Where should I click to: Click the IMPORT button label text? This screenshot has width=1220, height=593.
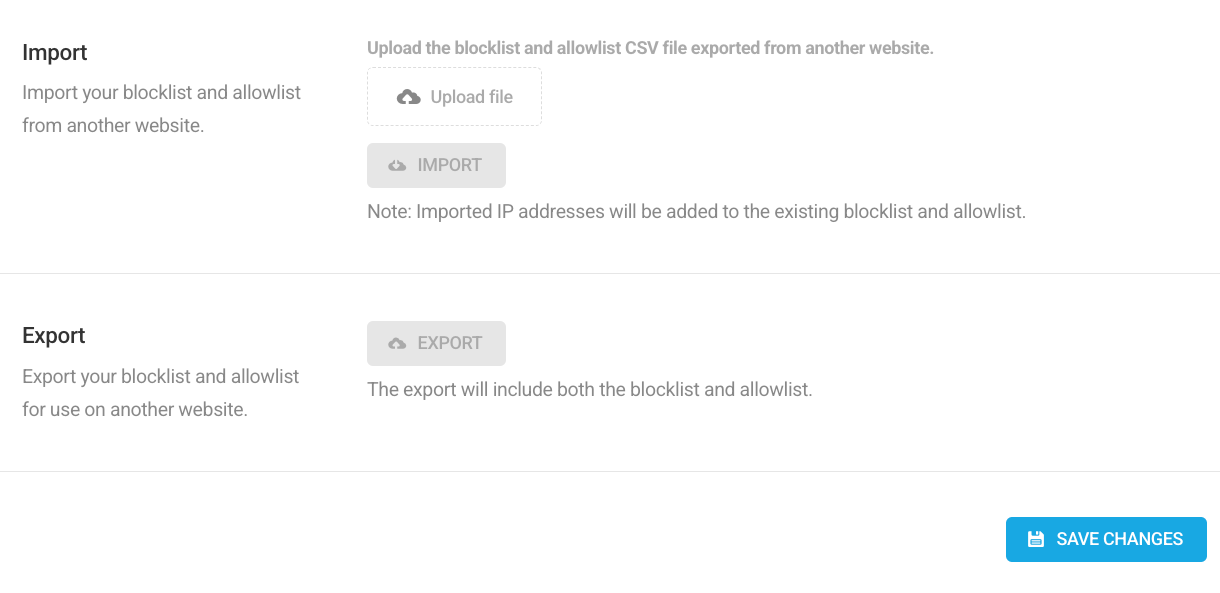point(450,165)
